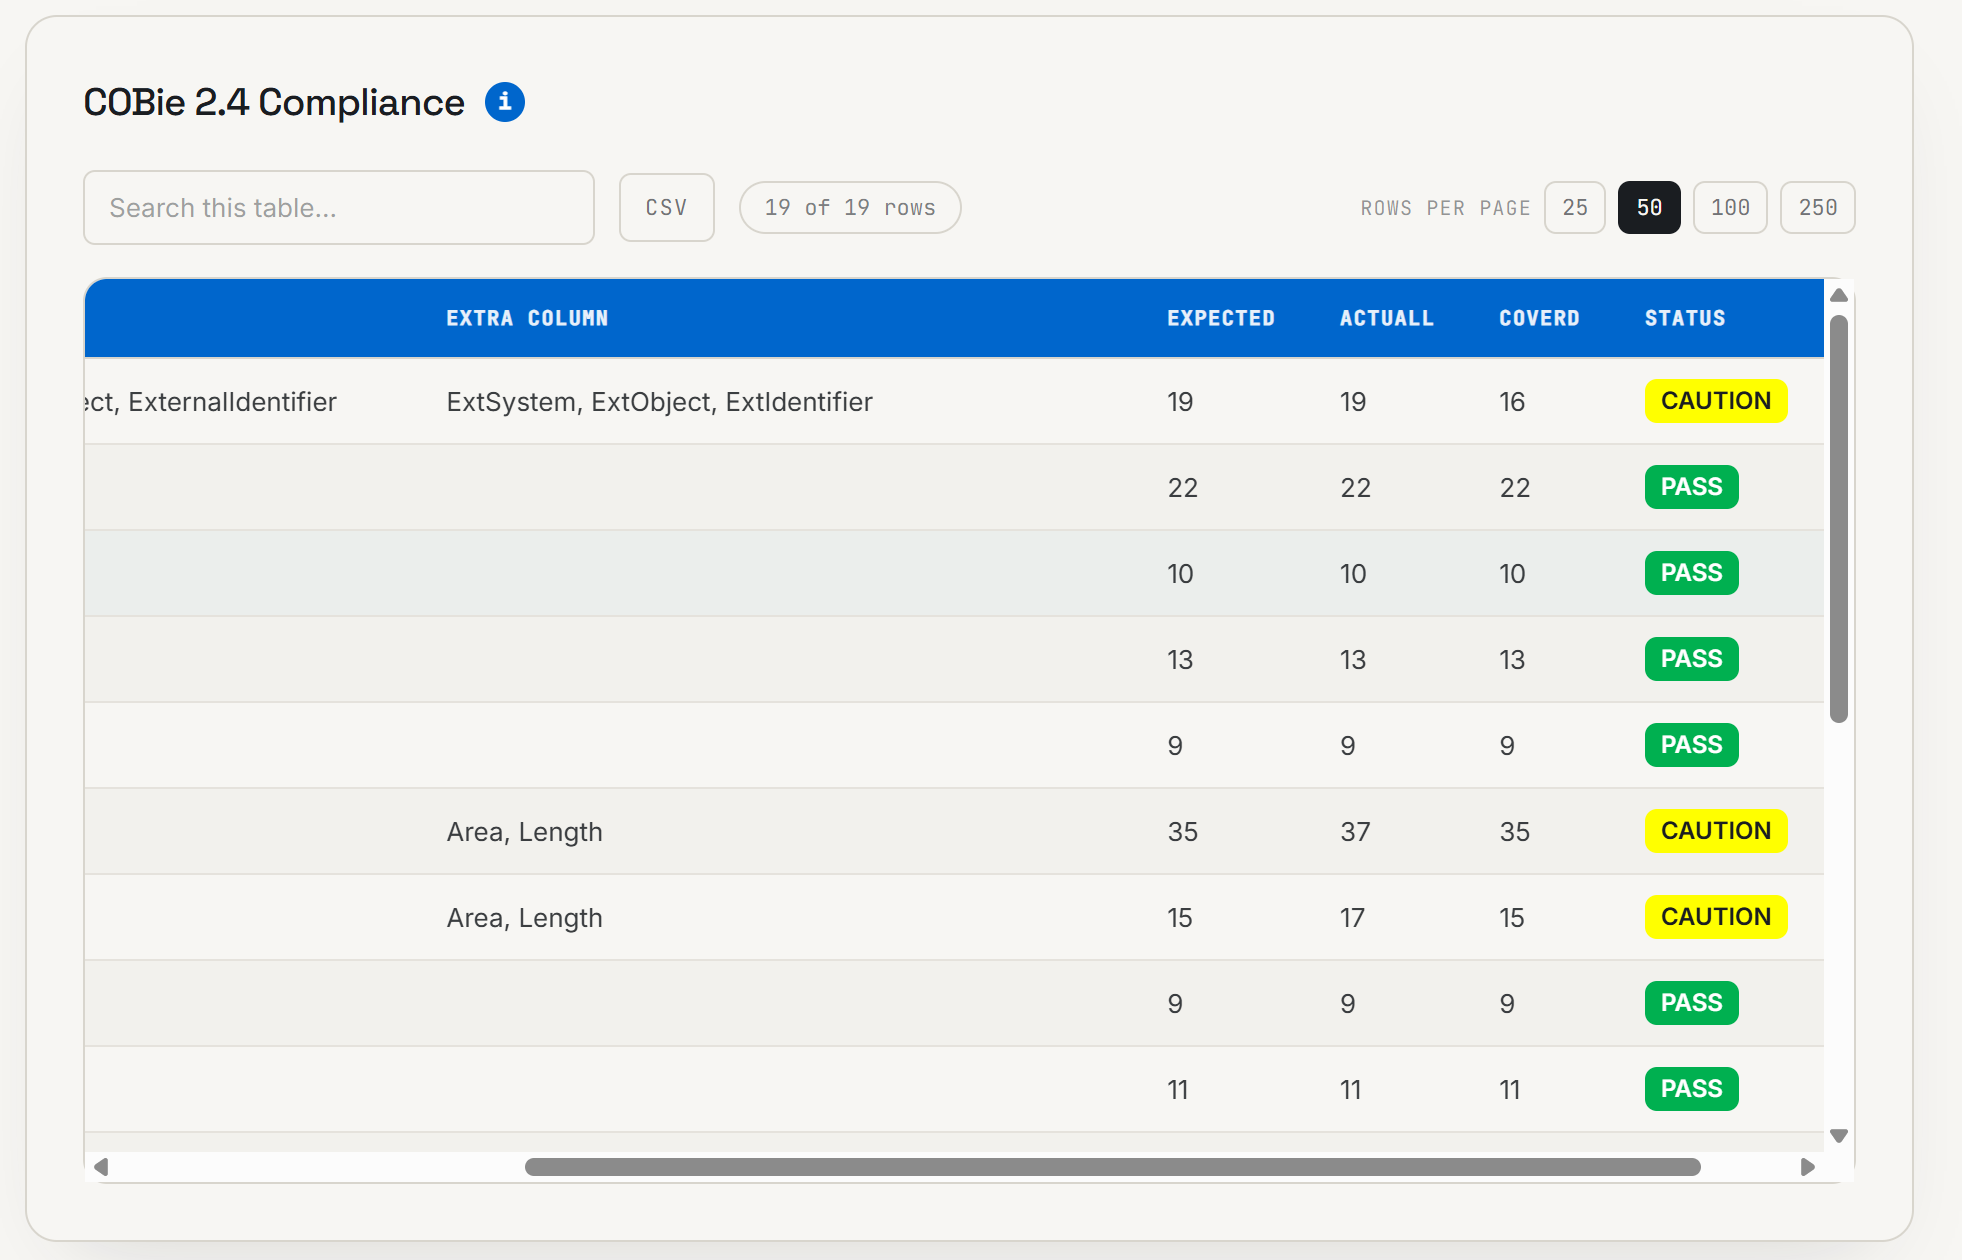Click the 19 of 19 rows indicator
The width and height of the screenshot is (1962, 1260).
coord(850,208)
